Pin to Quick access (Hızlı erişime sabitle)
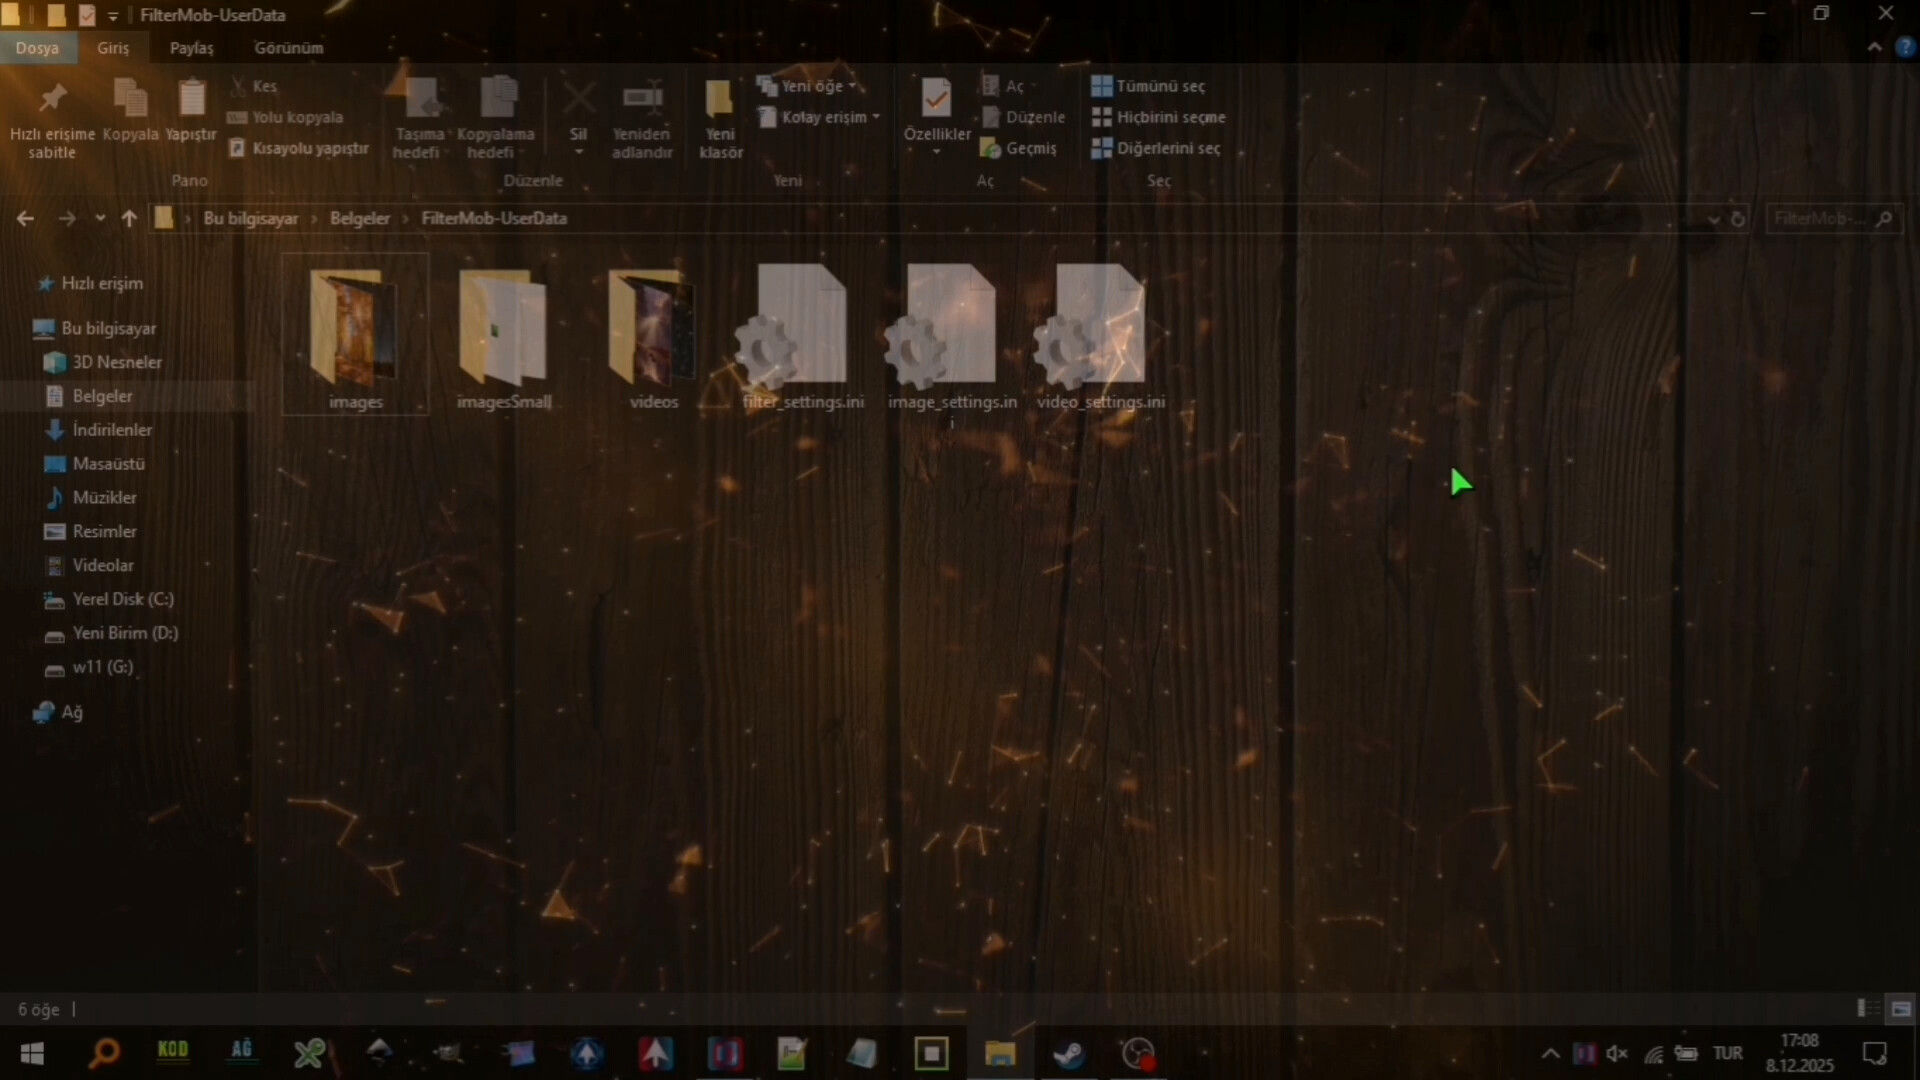Viewport: 1920px width, 1080px height. point(52,100)
